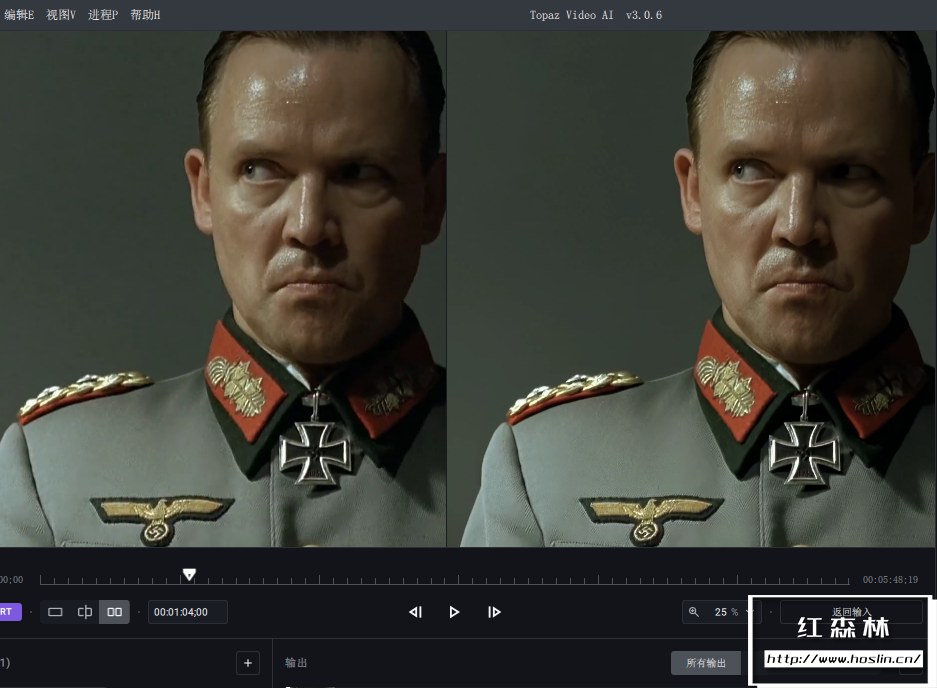This screenshot has height=688, width=937.
Task: Click the timecode field 00:01:04;00
Action: click(x=188, y=612)
